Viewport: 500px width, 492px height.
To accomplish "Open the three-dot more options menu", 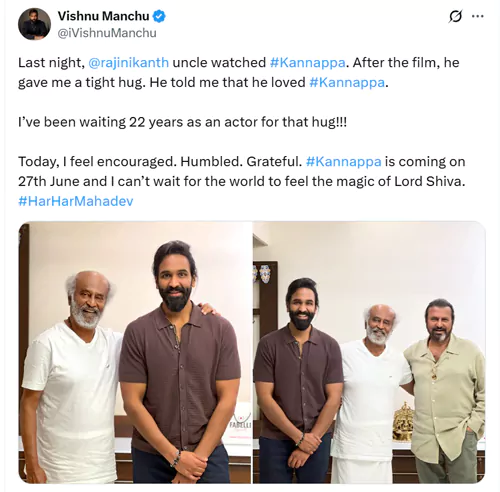I will tap(477, 16).
